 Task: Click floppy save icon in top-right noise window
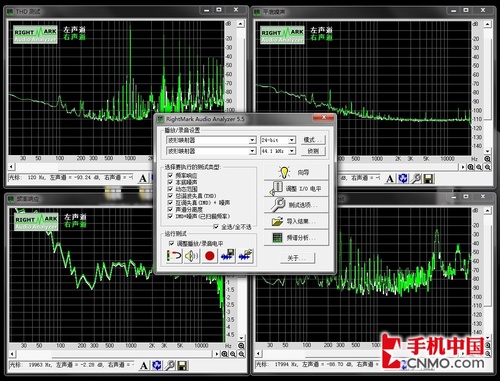click(x=429, y=179)
